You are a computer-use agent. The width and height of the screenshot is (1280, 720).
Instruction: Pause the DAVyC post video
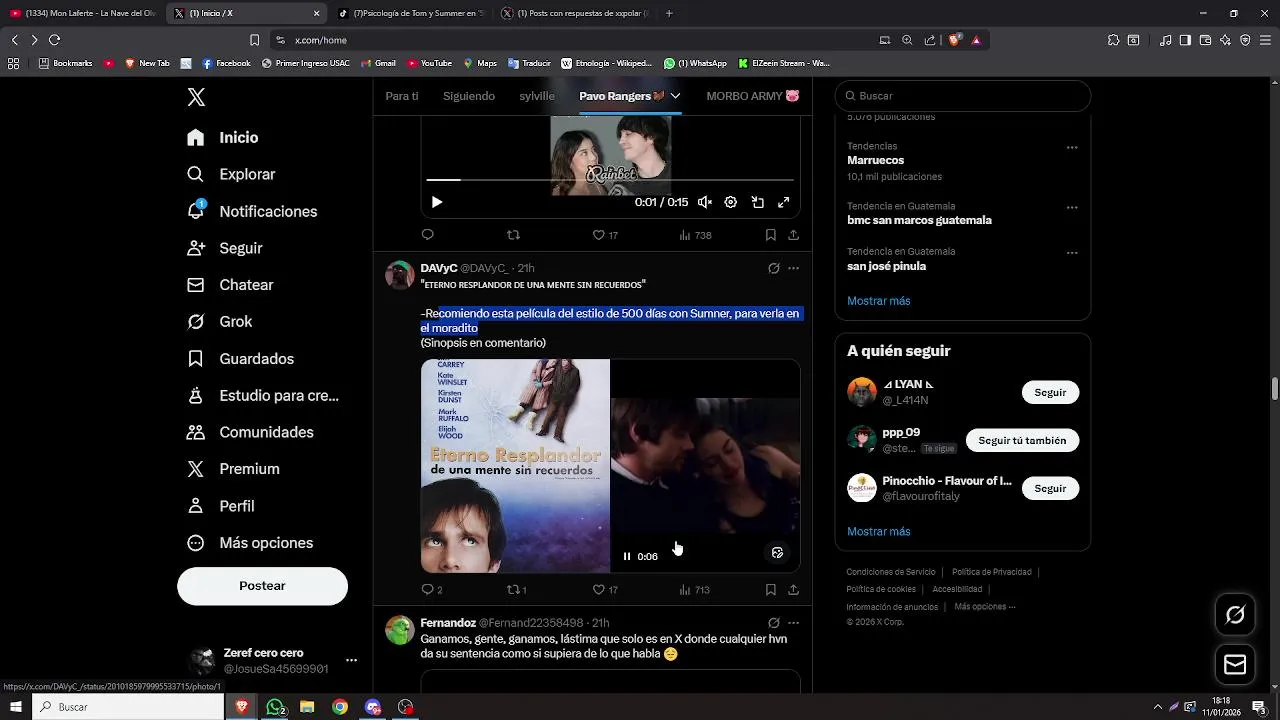tap(627, 557)
